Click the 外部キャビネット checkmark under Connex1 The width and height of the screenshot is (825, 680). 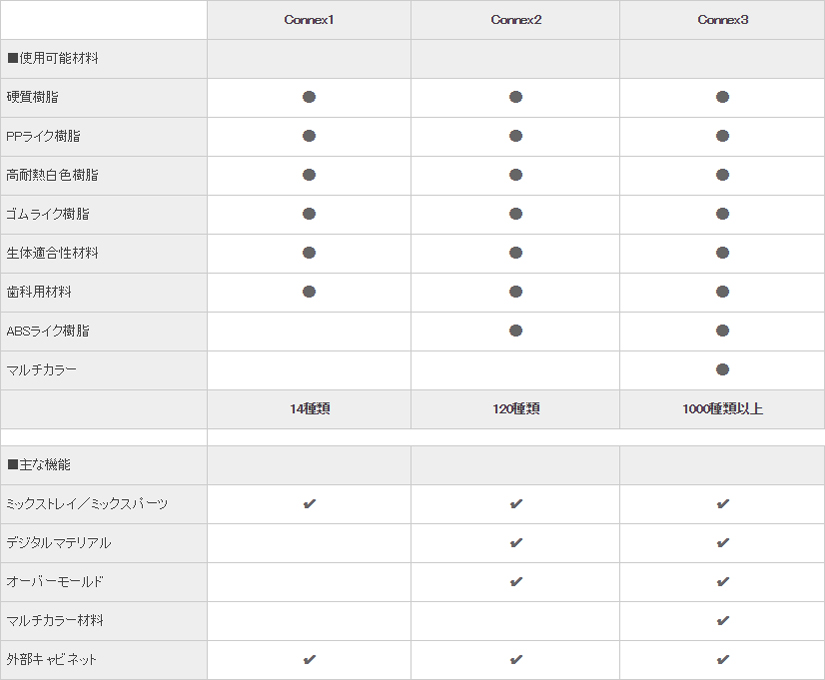[309, 659]
